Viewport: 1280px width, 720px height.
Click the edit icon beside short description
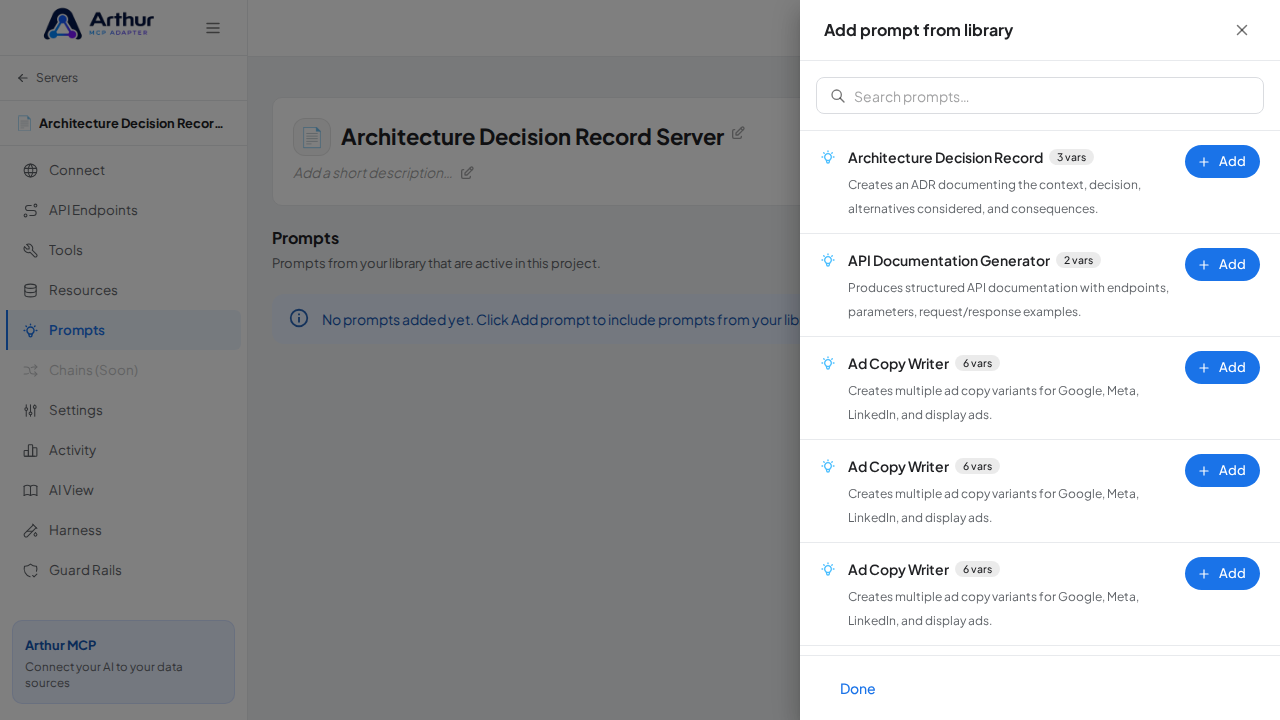(467, 173)
